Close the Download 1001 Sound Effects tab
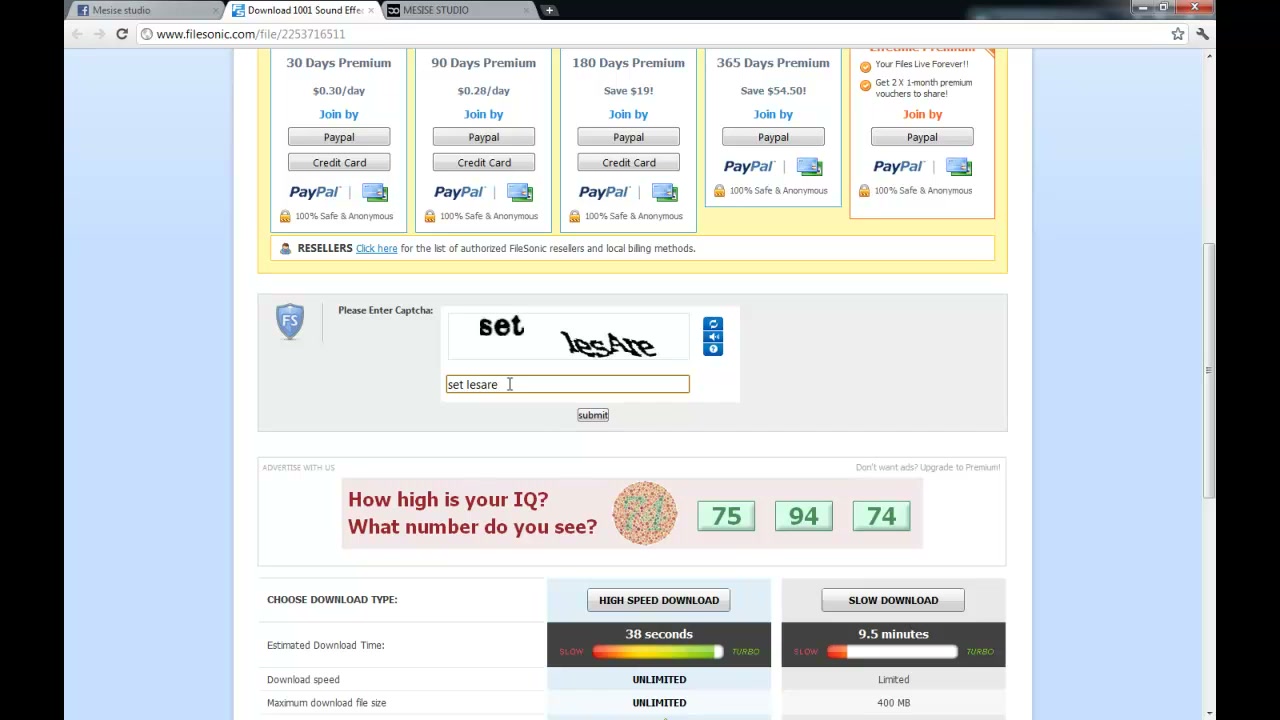Image resolution: width=1280 pixels, height=720 pixels. (x=371, y=10)
